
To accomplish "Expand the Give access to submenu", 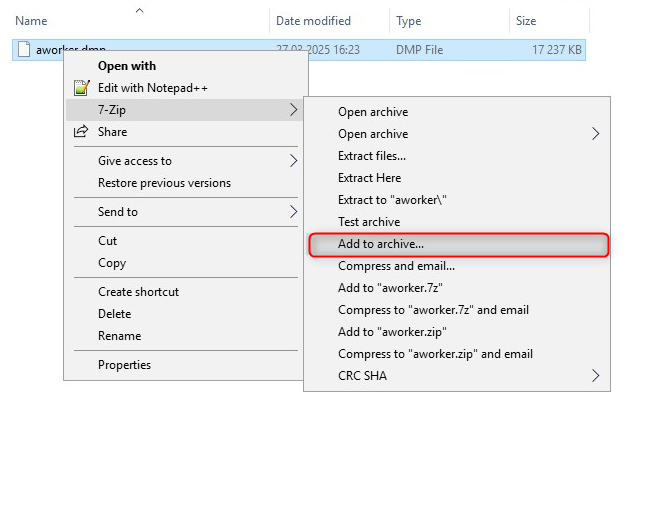I will tap(293, 161).
